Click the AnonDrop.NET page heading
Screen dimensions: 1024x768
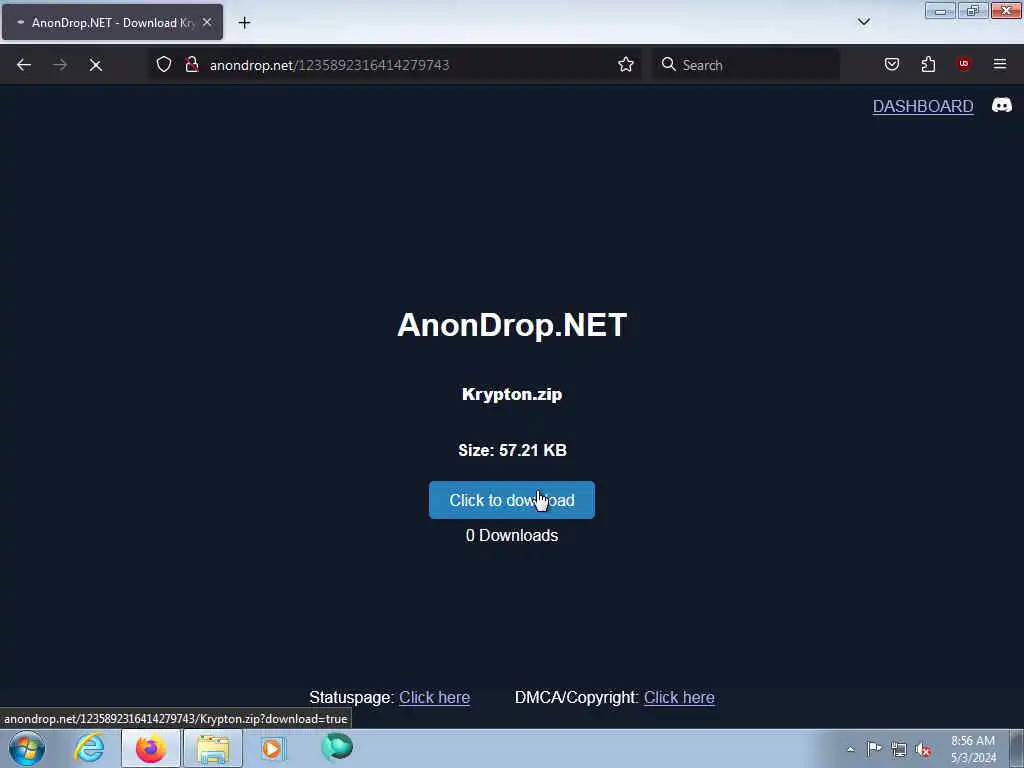click(x=512, y=325)
